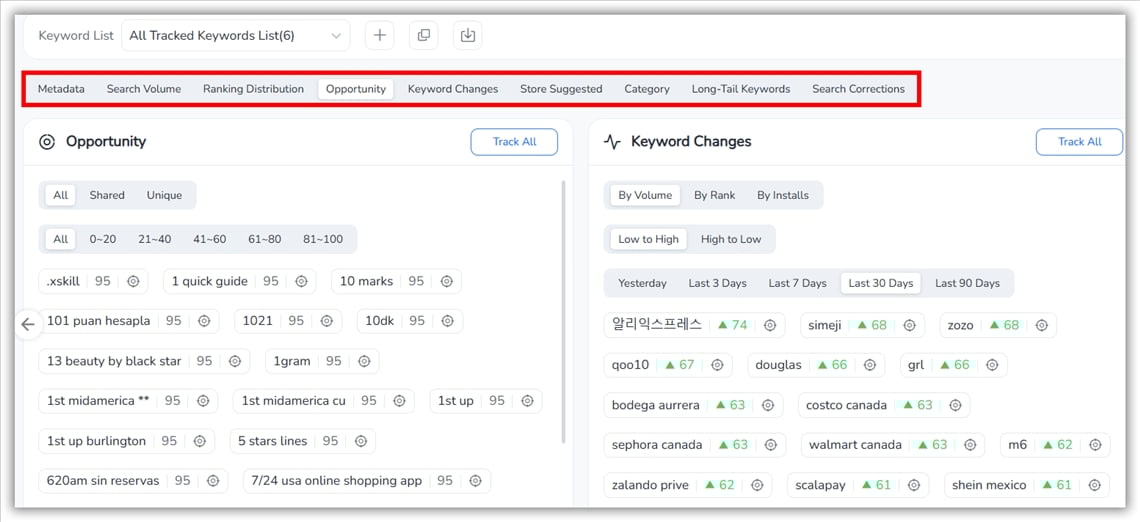
Task: Track the 5 stars lines target icon
Action: coord(361,441)
